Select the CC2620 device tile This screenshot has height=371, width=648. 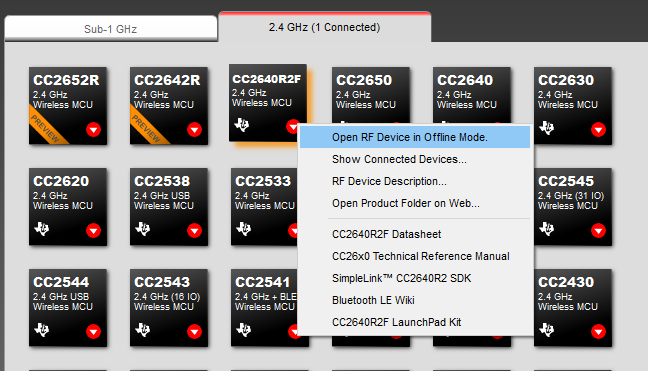pos(68,207)
